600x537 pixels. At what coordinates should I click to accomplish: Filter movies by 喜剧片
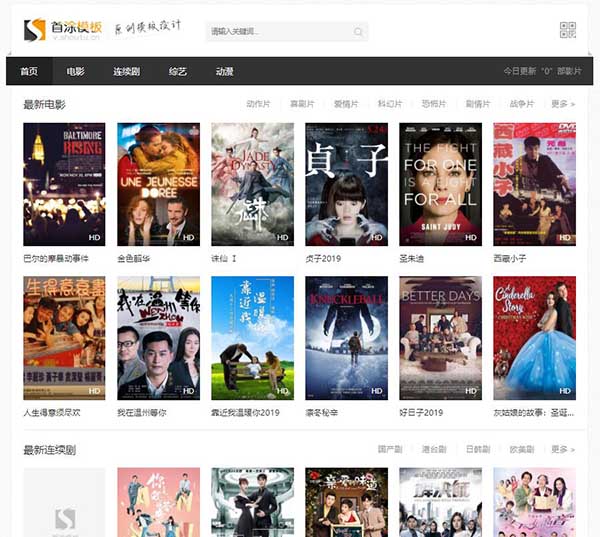(x=302, y=104)
